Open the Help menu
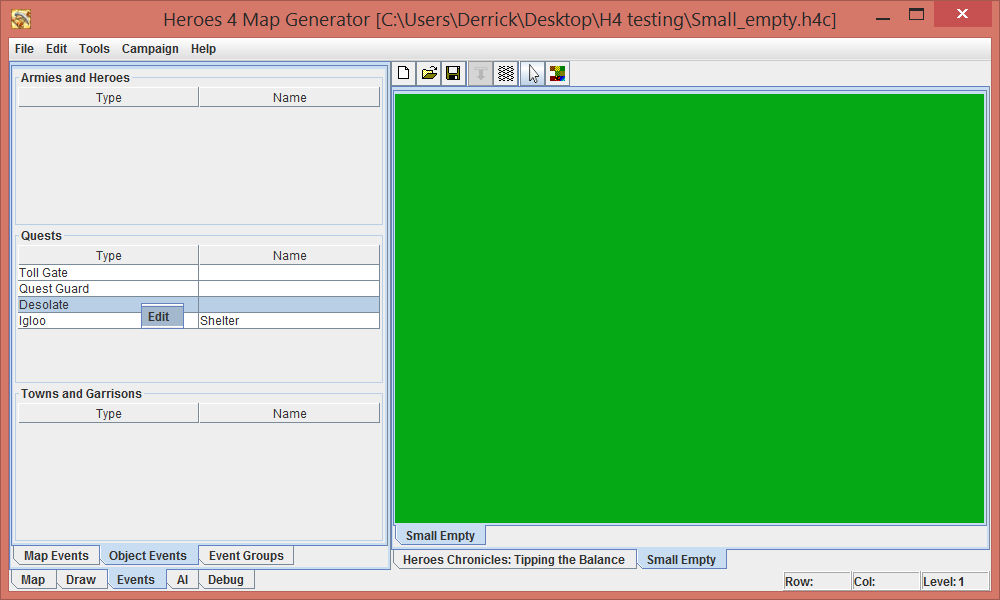This screenshot has width=1000, height=600. click(x=203, y=48)
